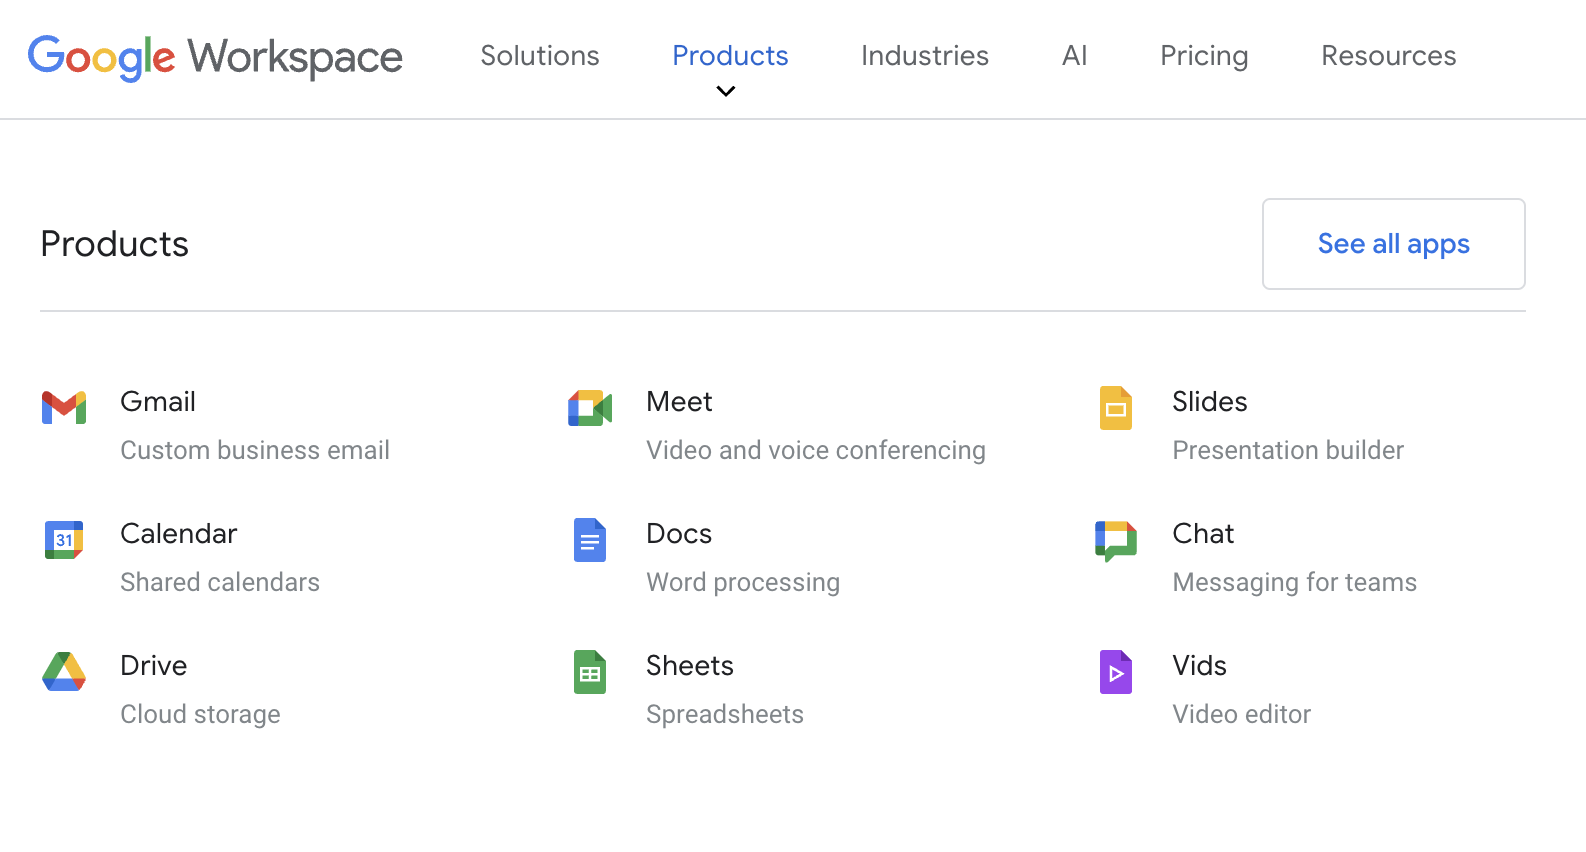Click the 'Custom business email' text
Viewport: 1586px width, 852px height.
pos(255,451)
